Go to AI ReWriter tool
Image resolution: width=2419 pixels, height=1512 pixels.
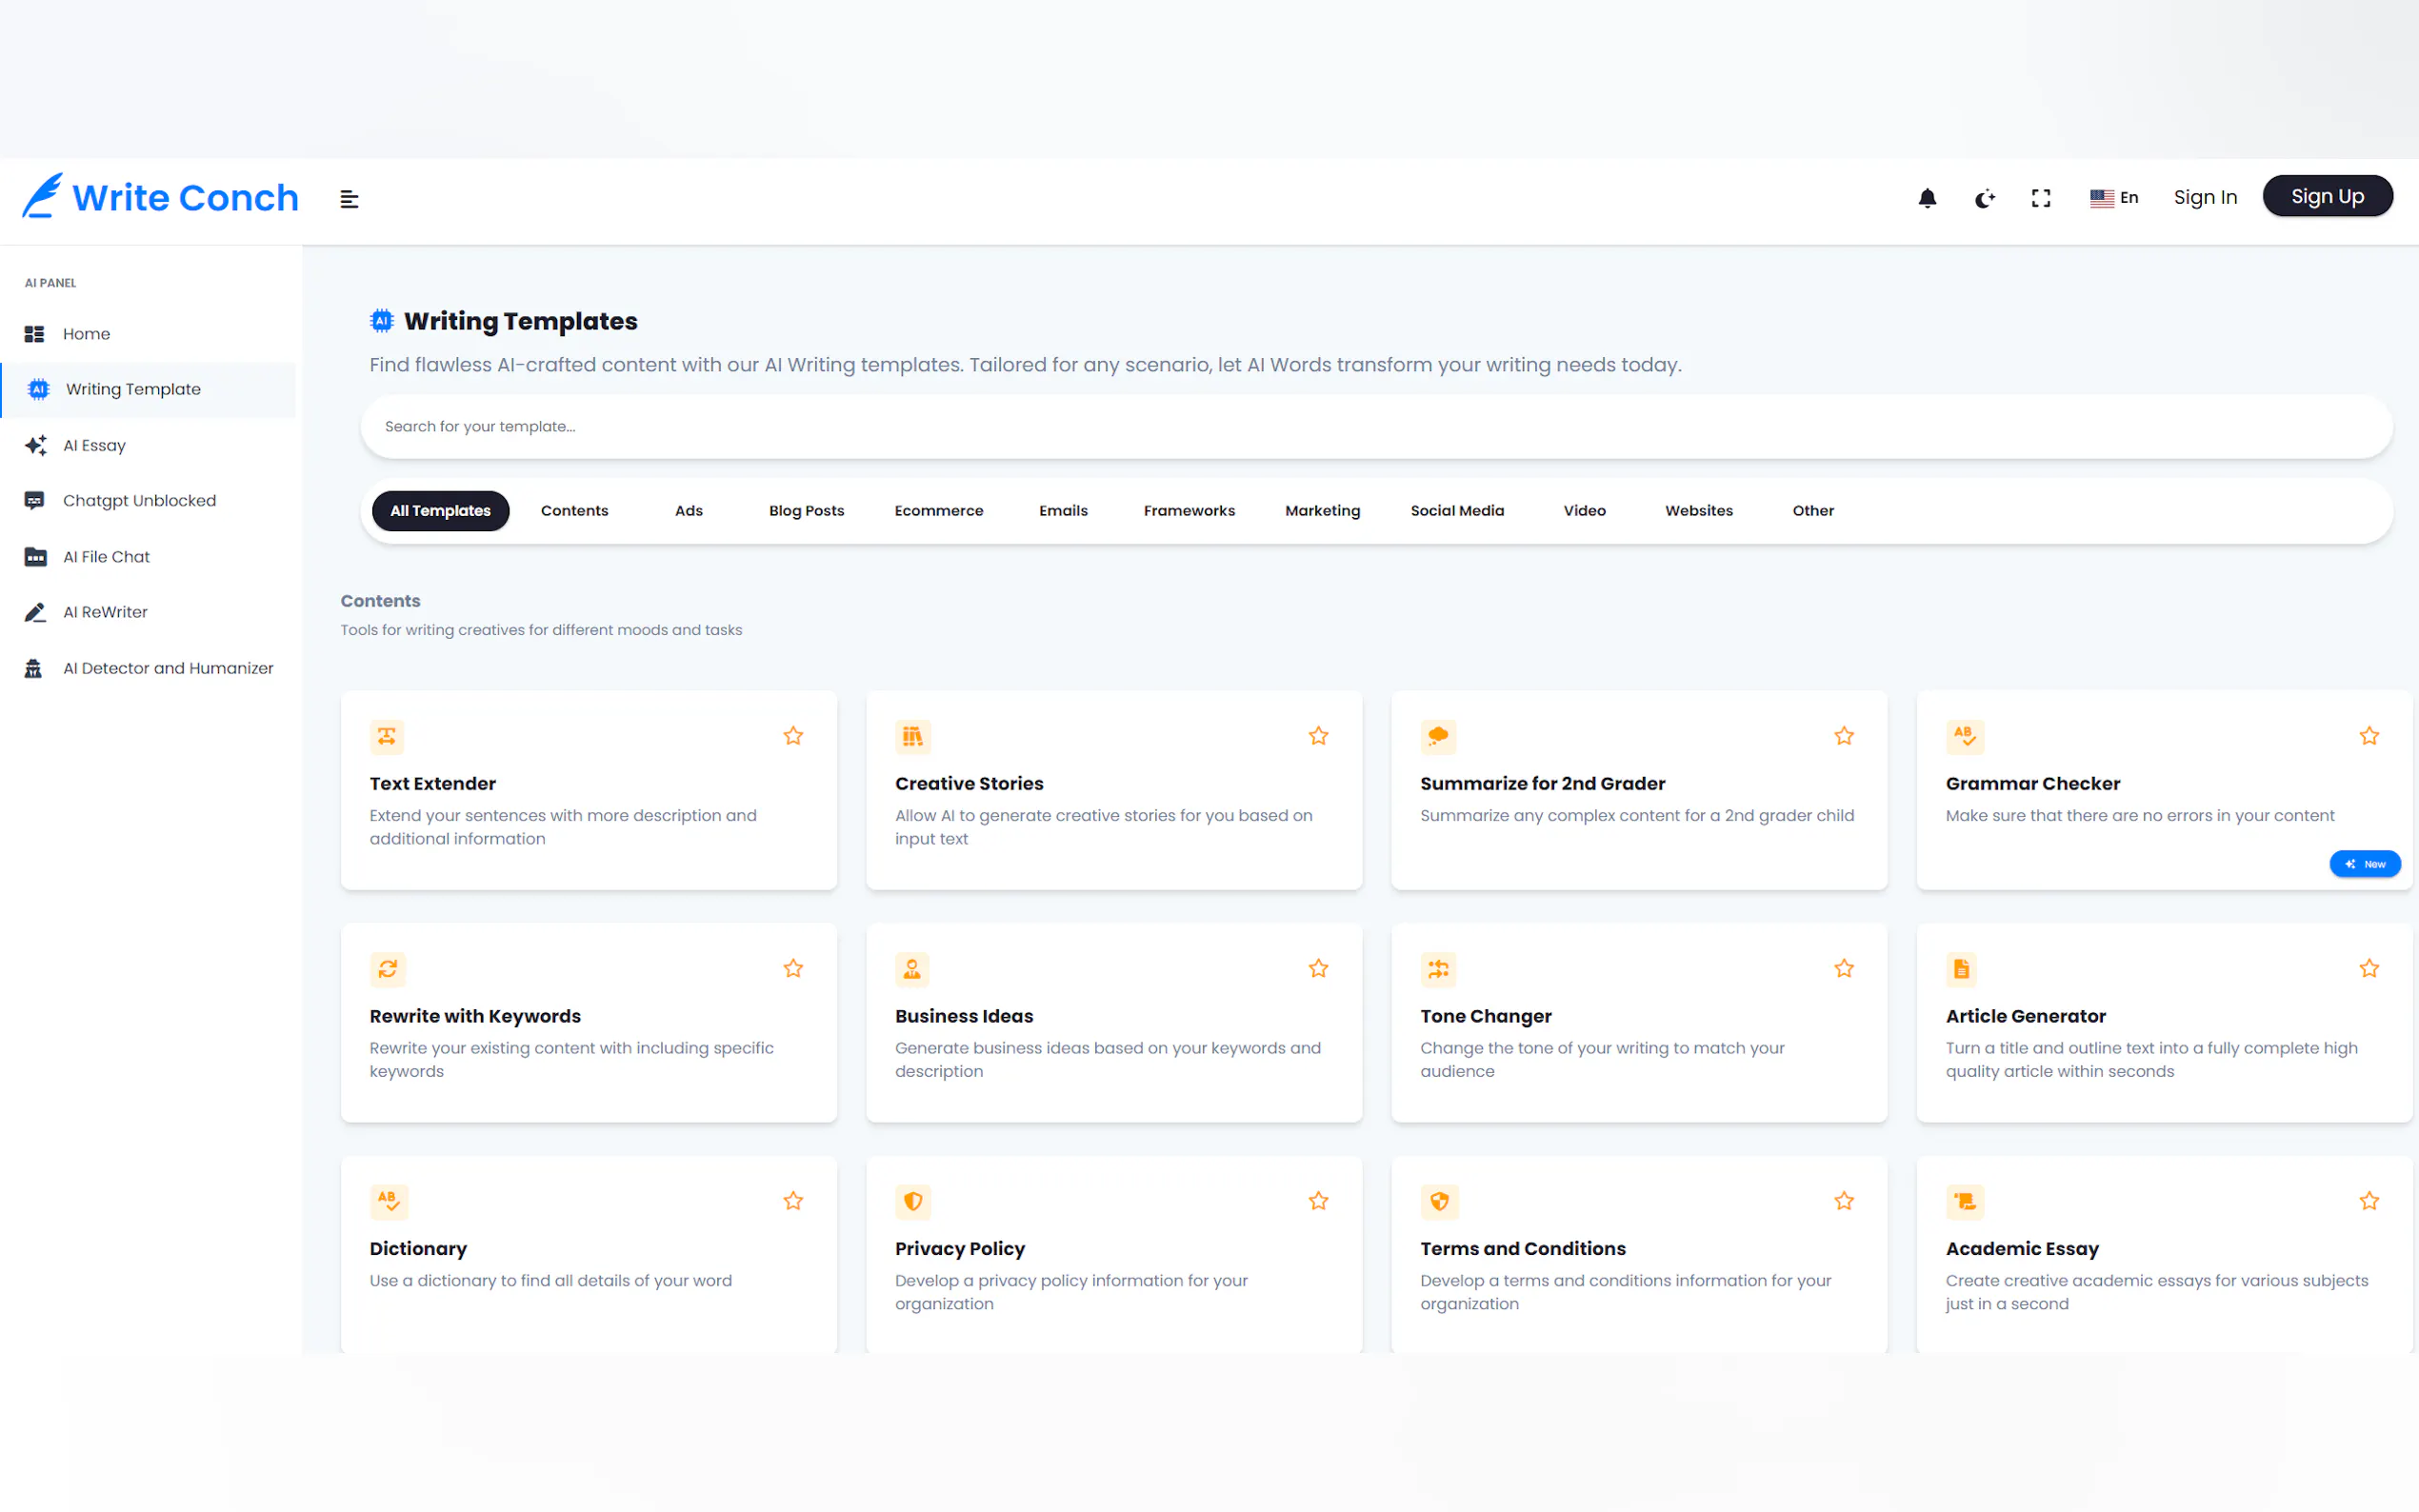pos(105,612)
